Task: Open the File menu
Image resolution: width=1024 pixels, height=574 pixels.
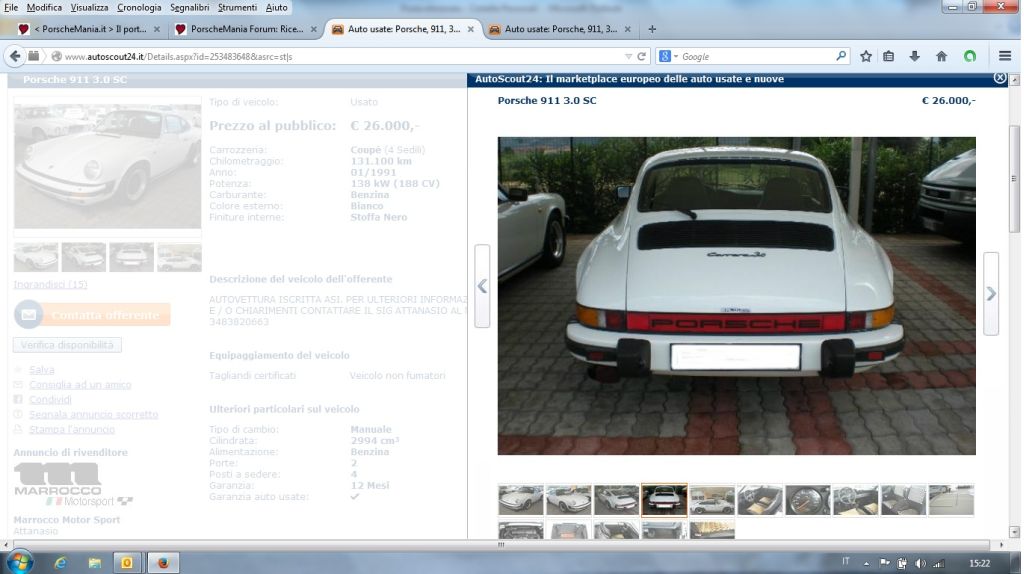Action: tap(11, 7)
